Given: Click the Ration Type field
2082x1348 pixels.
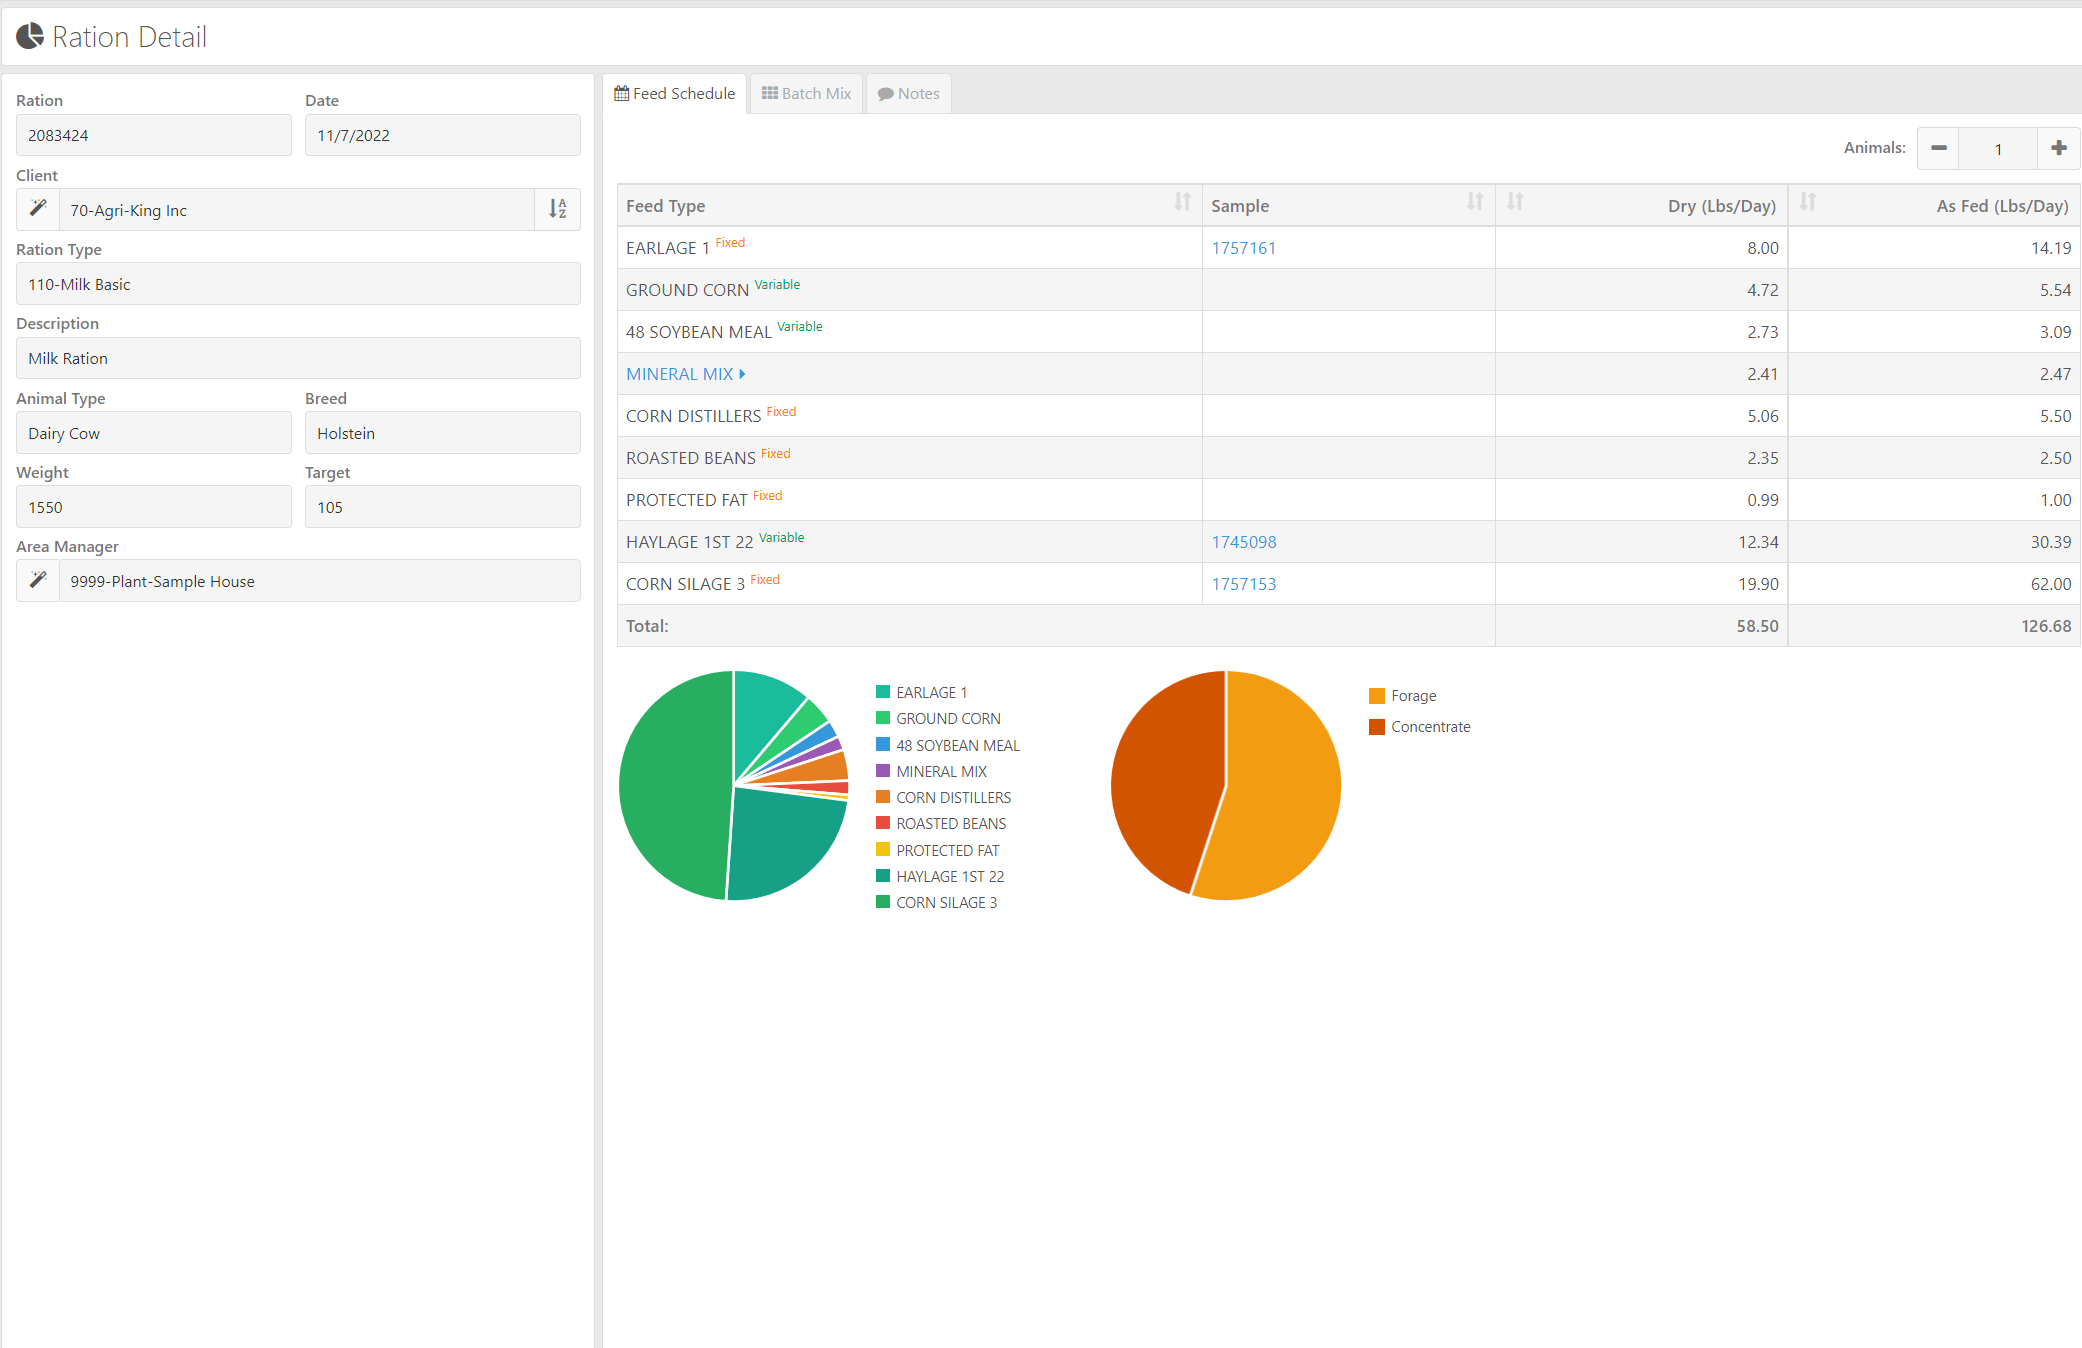Looking at the screenshot, I should point(298,284).
